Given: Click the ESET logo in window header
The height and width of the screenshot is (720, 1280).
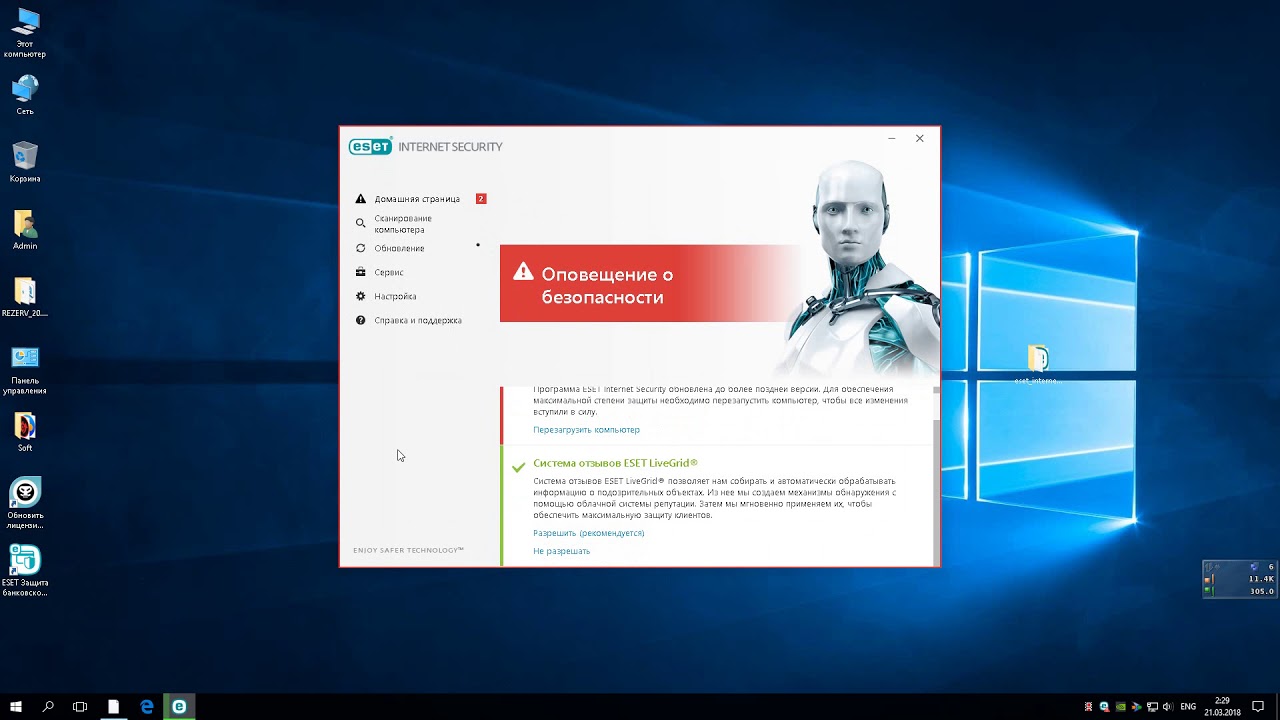Looking at the screenshot, I should 370,147.
